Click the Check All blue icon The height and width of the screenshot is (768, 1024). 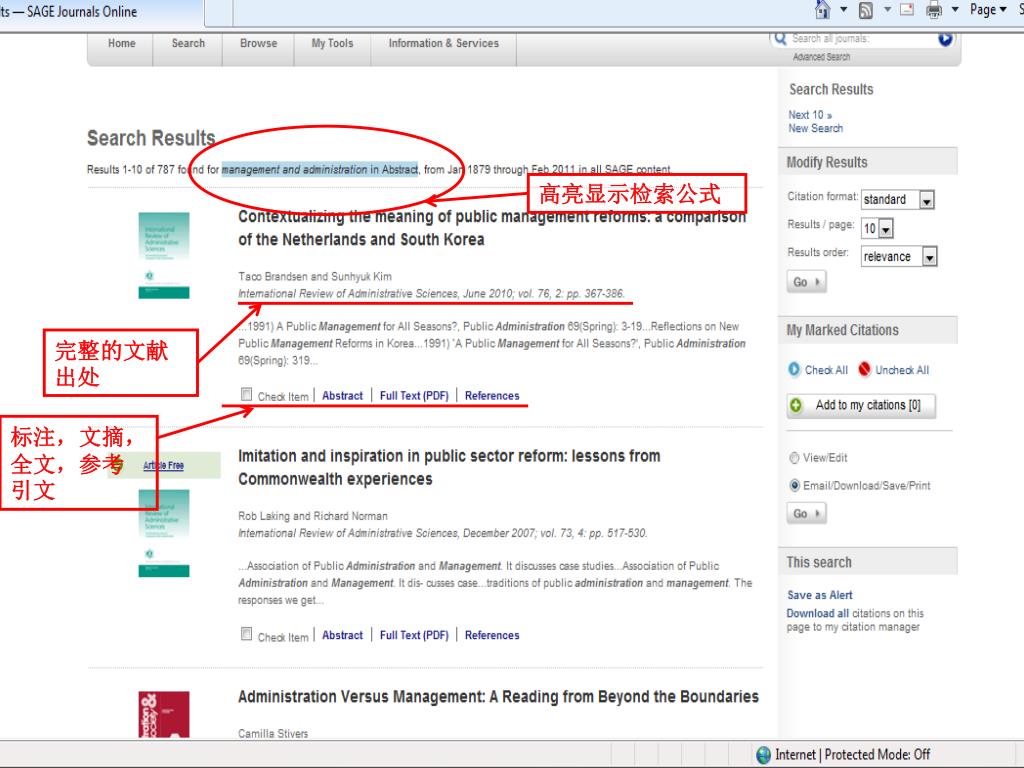pos(794,370)
